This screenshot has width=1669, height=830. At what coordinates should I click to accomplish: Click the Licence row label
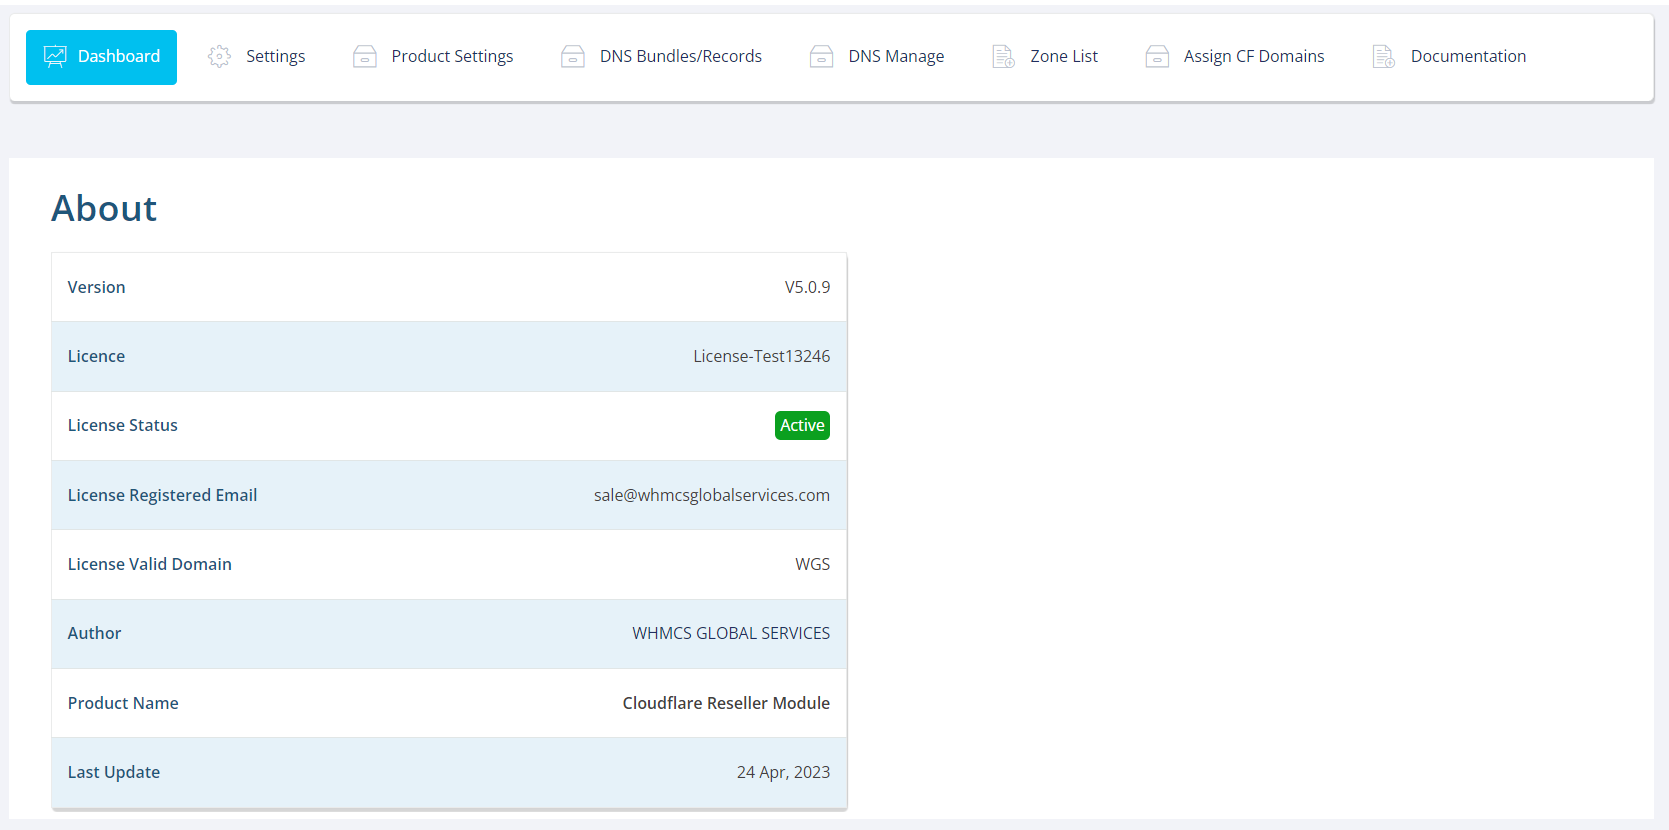(96, 356)
